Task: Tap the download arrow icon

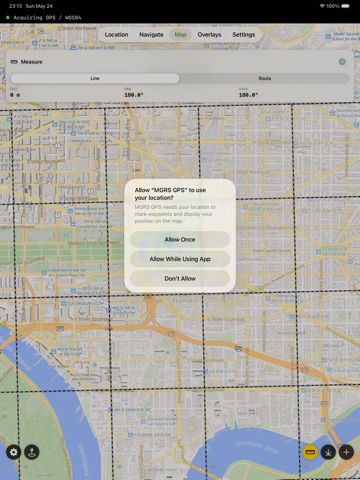Action: [328, 452]
